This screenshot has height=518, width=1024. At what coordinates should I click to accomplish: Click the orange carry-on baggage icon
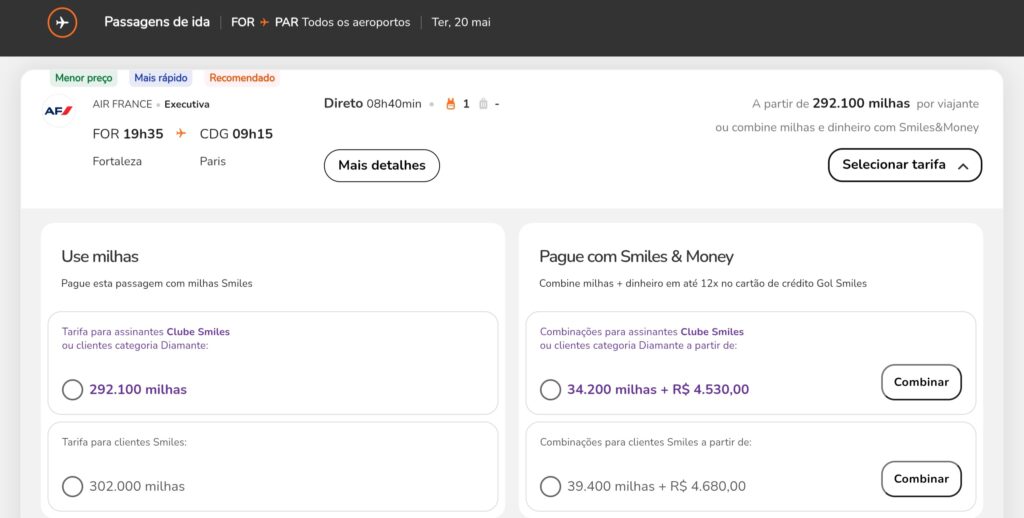450,103
